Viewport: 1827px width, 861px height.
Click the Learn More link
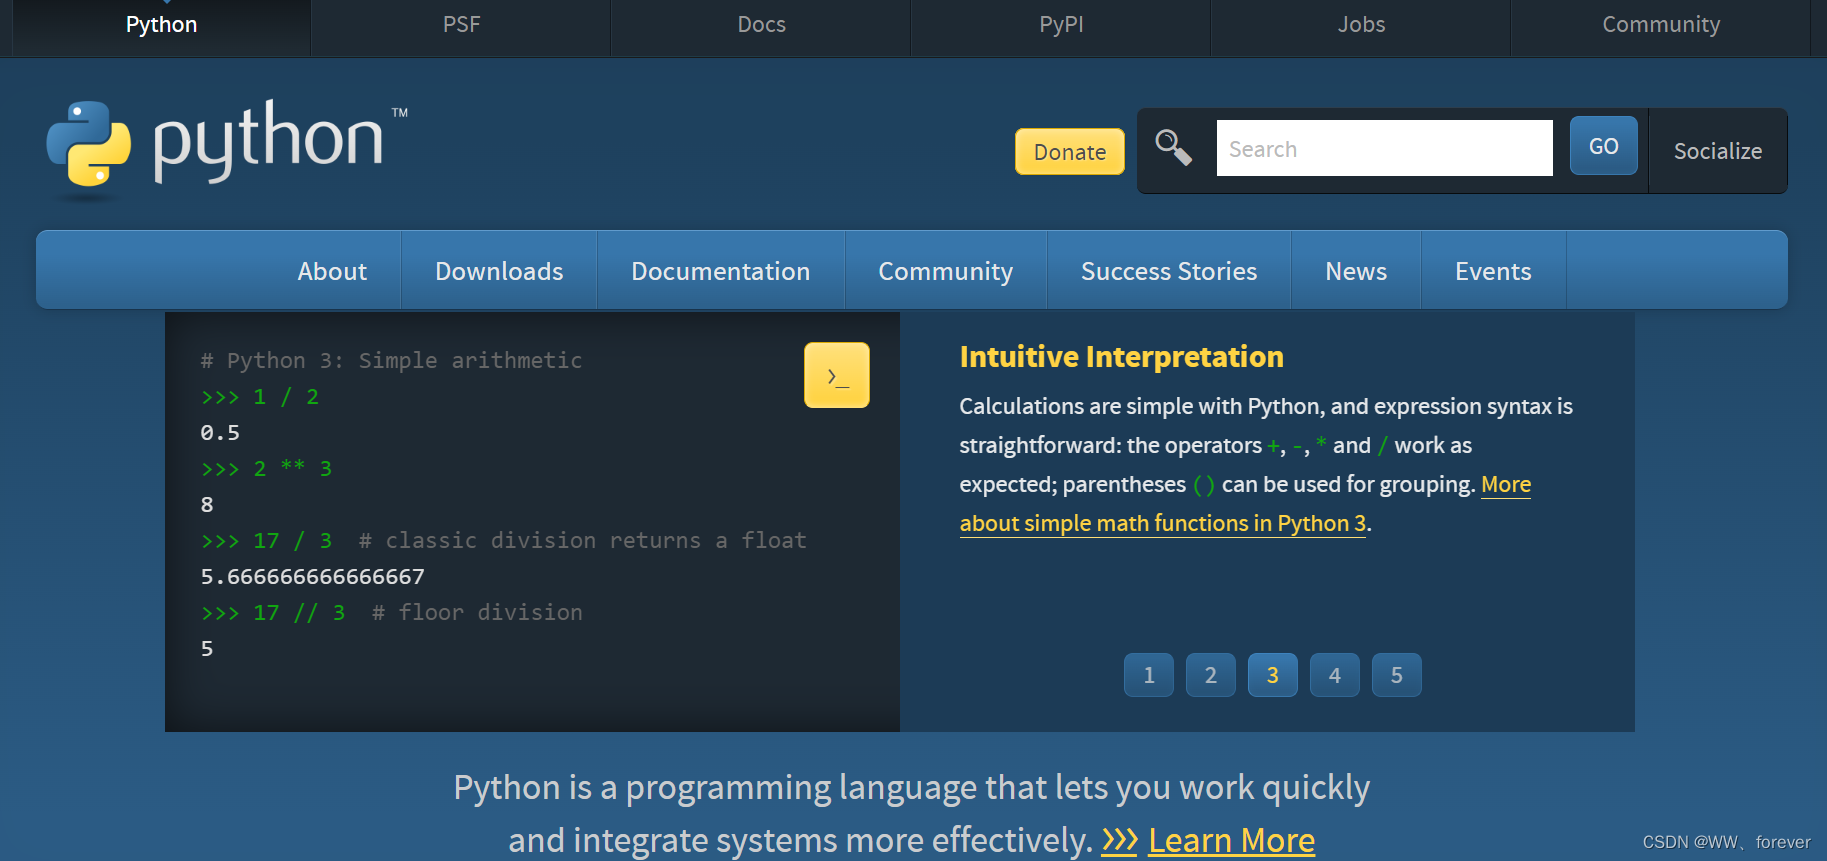point(1231,841)
